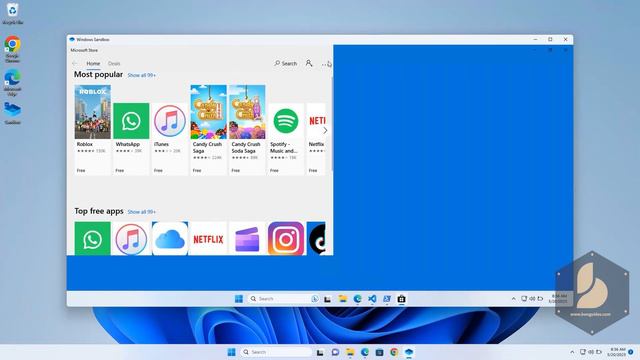Show next apps with the Most popular arrow

point(325,131)
